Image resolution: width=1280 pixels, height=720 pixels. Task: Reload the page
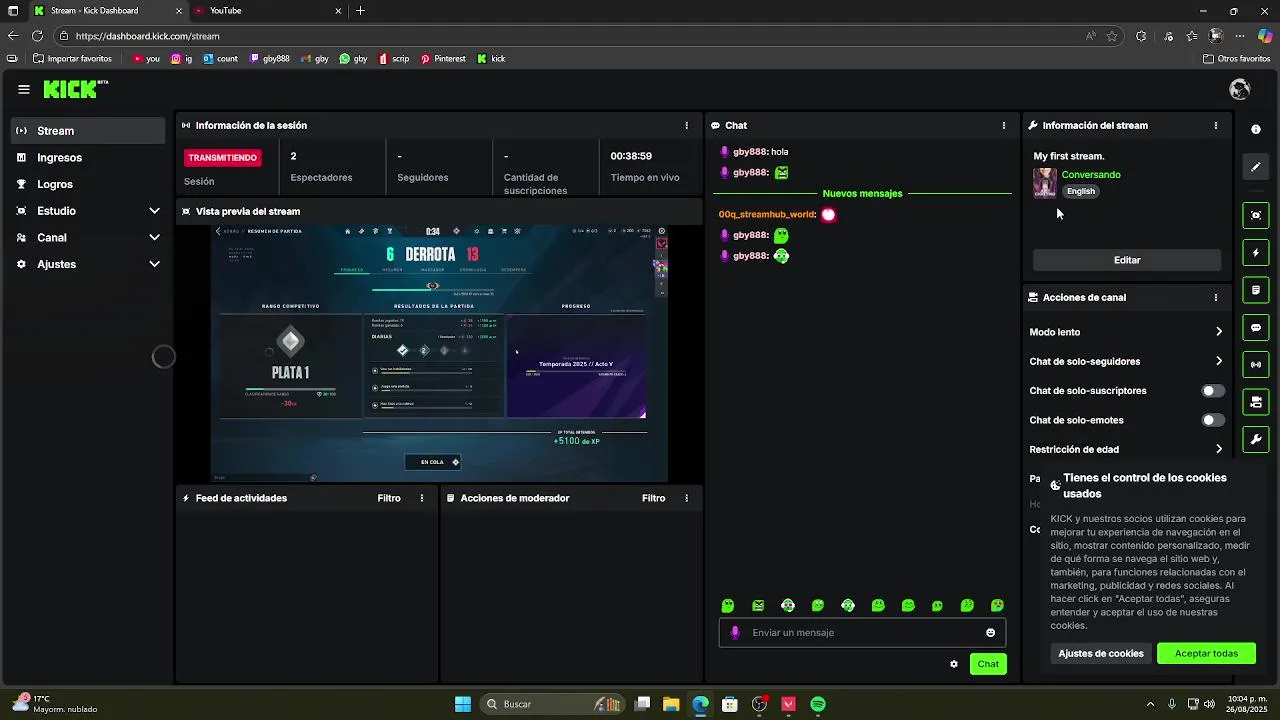tap(37, 36)
